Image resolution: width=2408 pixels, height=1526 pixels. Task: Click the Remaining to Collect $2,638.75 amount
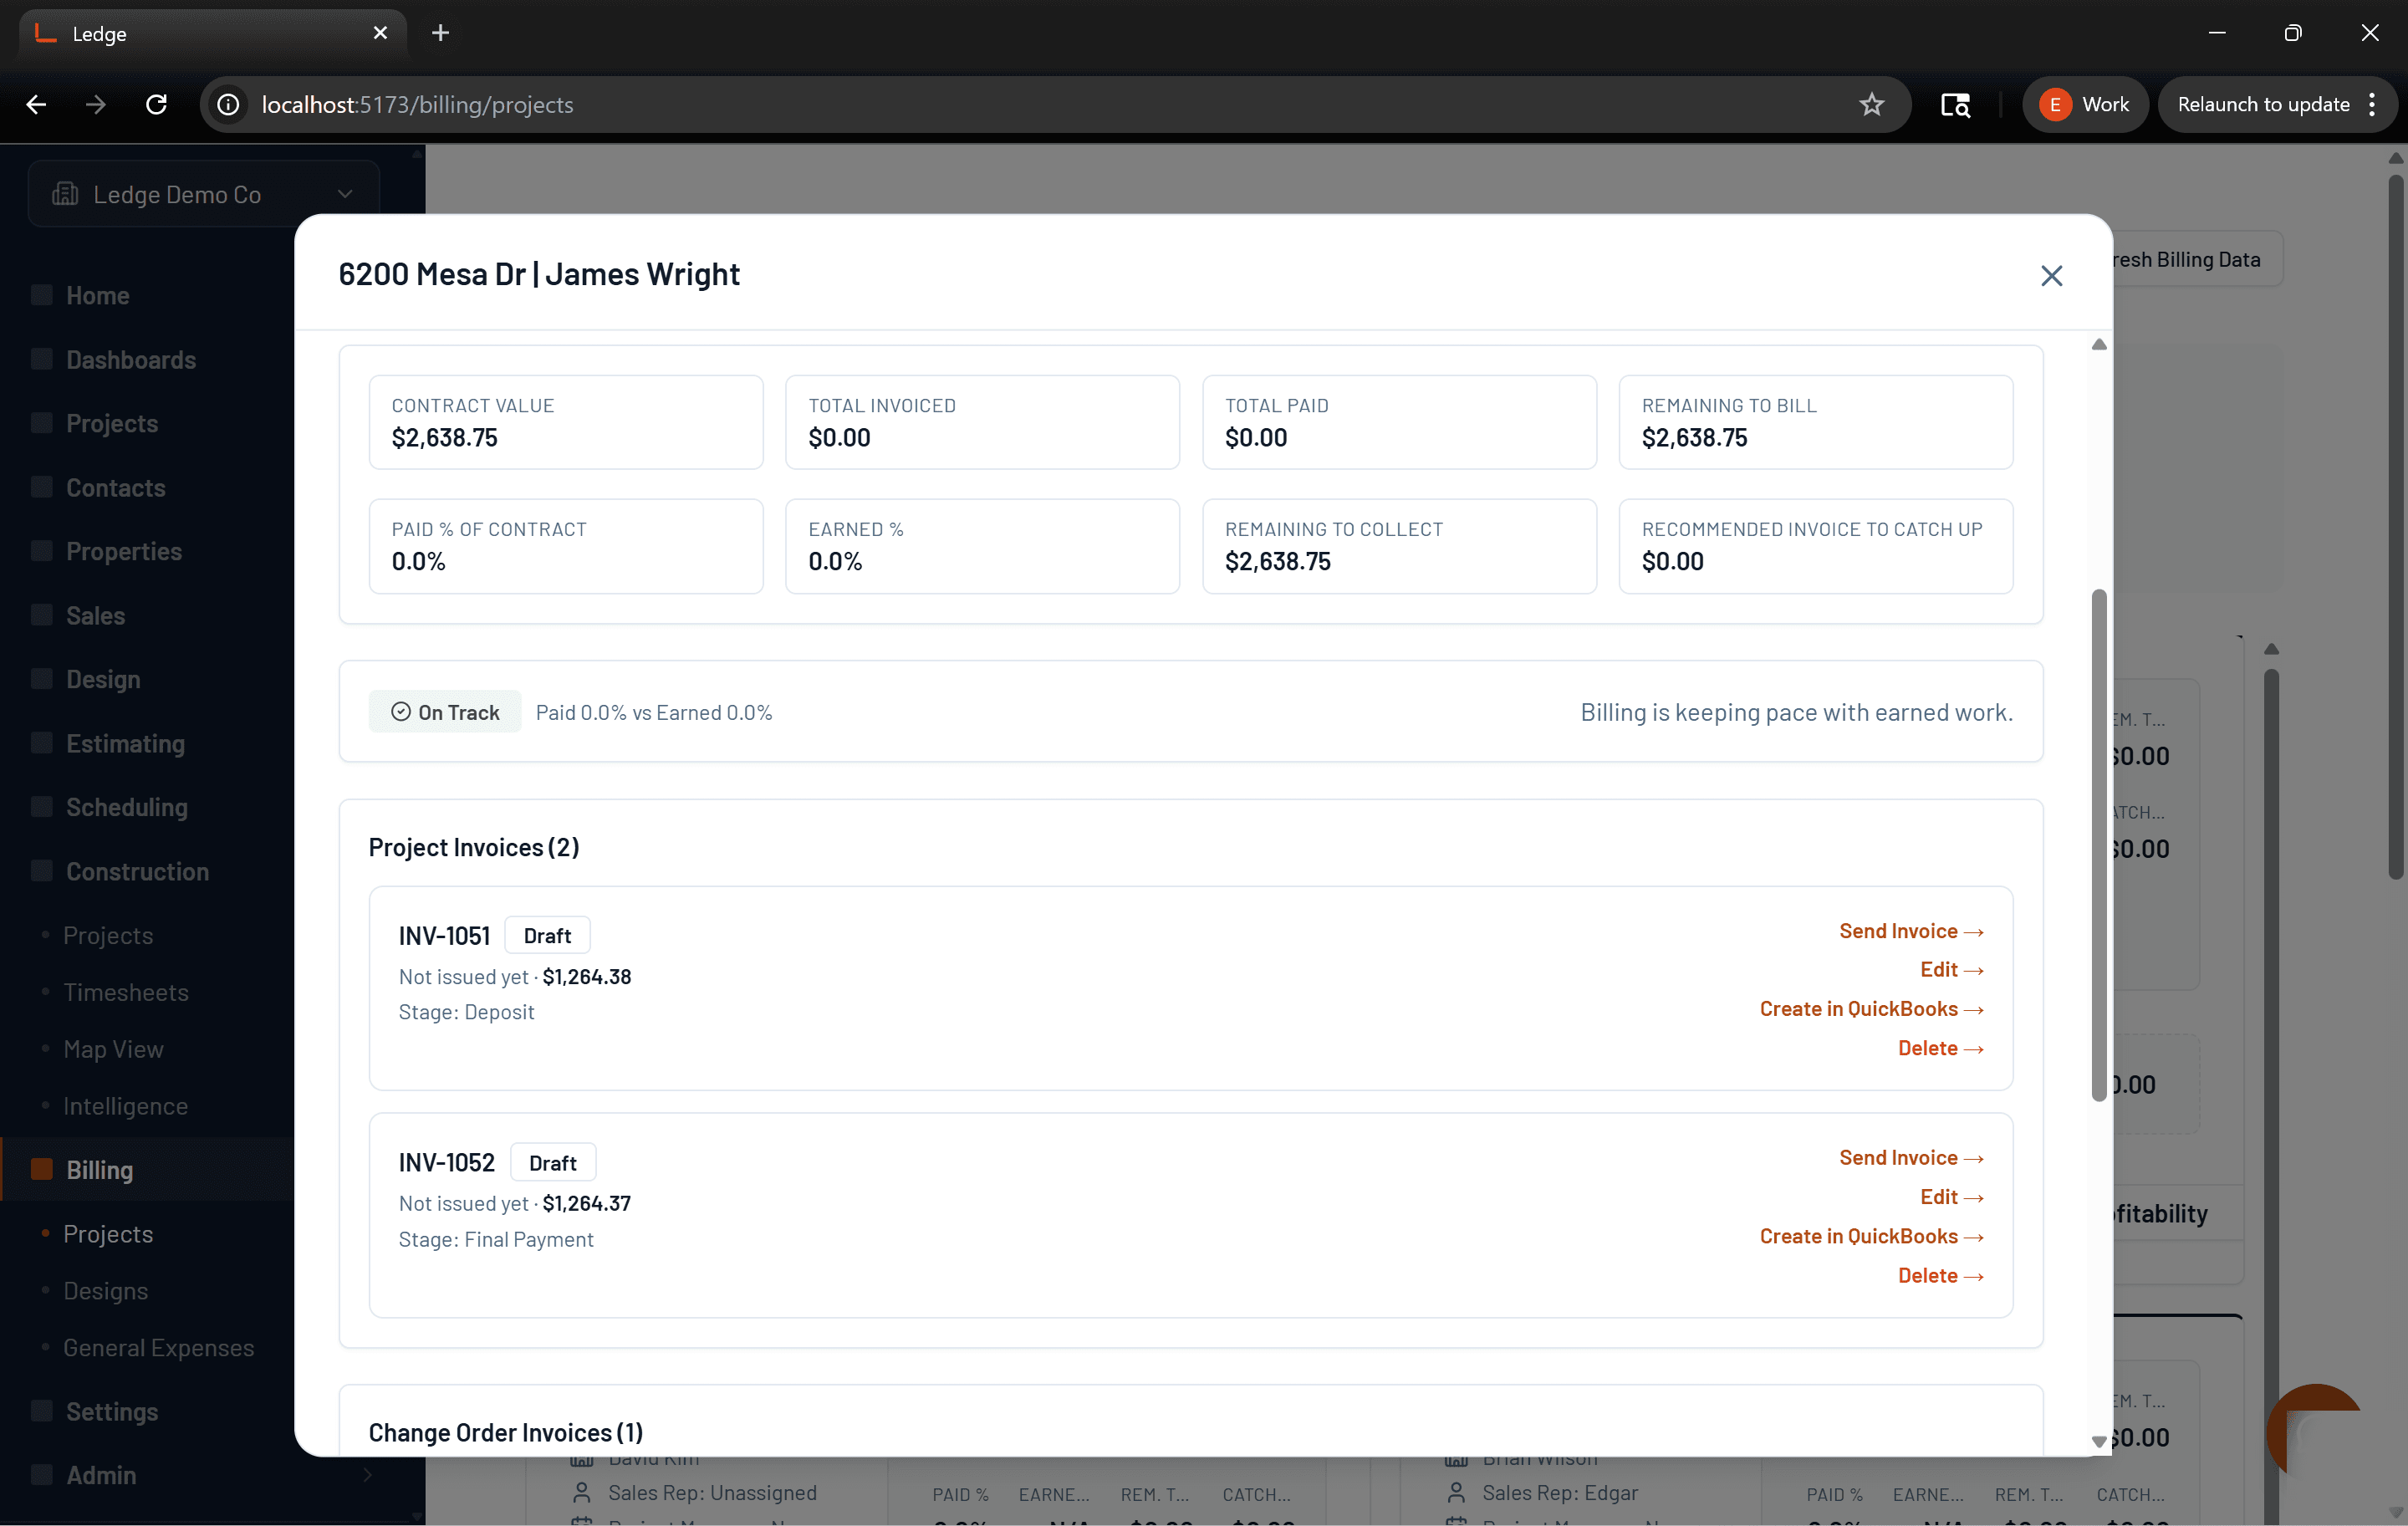pos(1277,561)
